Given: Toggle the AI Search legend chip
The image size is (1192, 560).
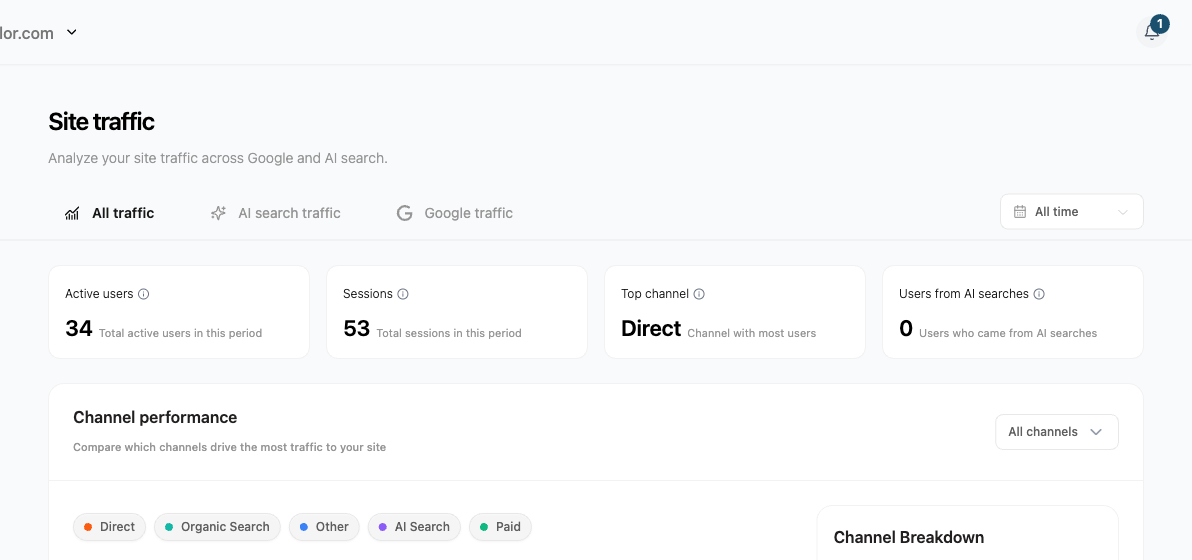Looking at the screenshot, I should coord(414,527).
